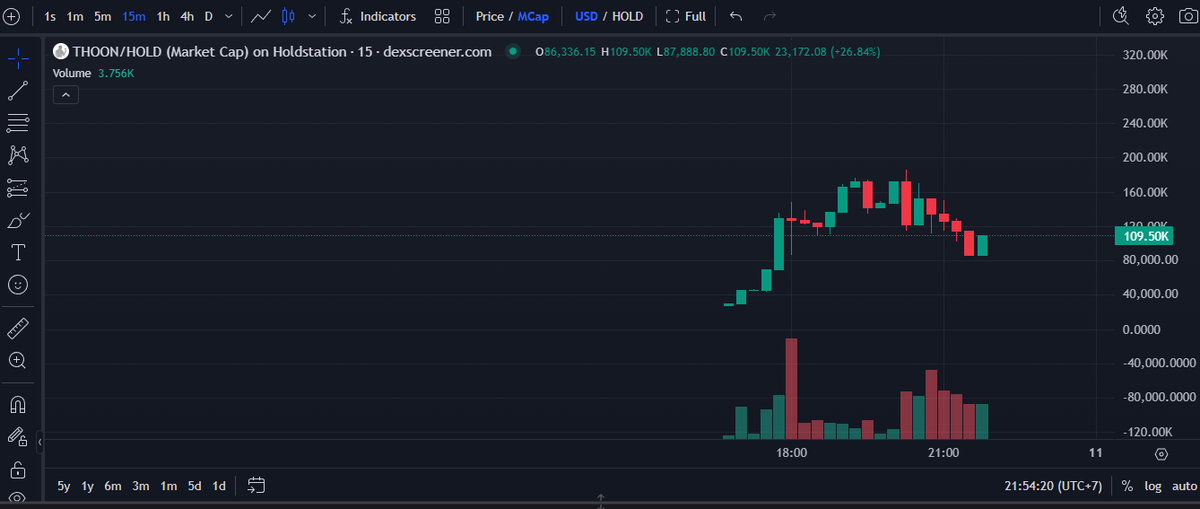This screenshot has width=1200, height=509.
Task: Toggle auto scale mode
Action: 1184,486
